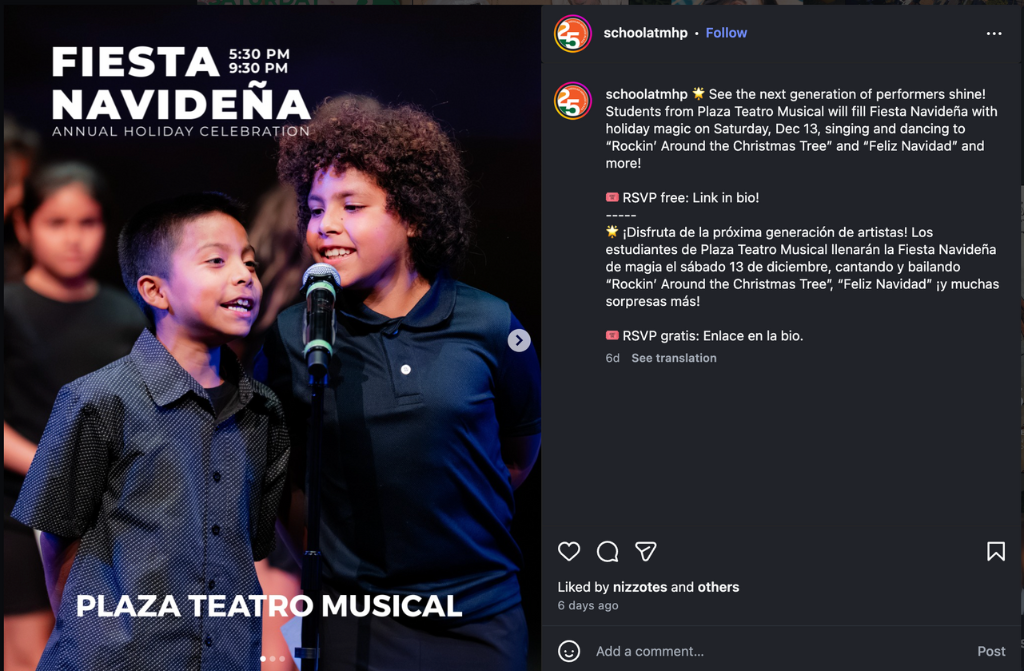Image resolution: width=1024 pixels, height=671 pixels.
Task: Open emoji picker in comment field
Action: tap(569, 651)
